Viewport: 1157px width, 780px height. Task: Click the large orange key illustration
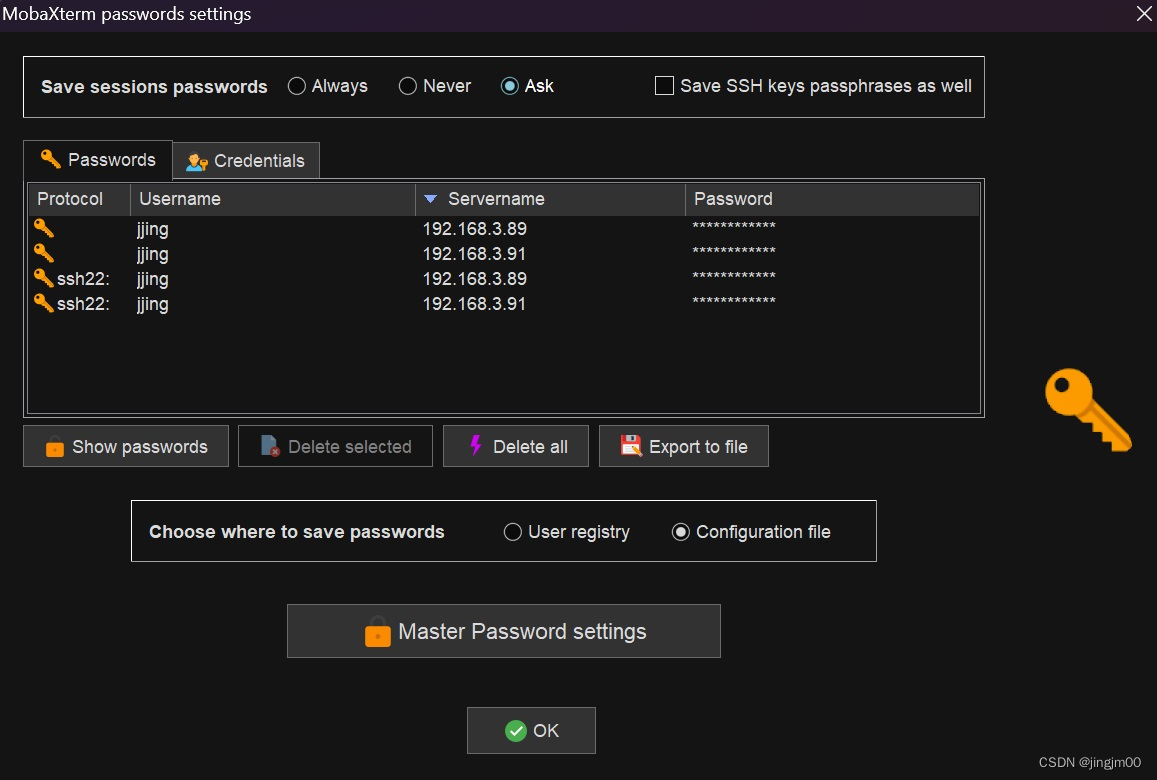1090,410
